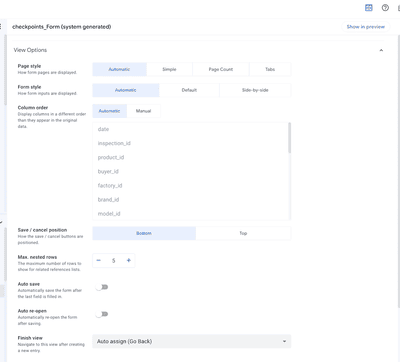
Task: Click the max nested rows value 5
Action: (114, 261)
